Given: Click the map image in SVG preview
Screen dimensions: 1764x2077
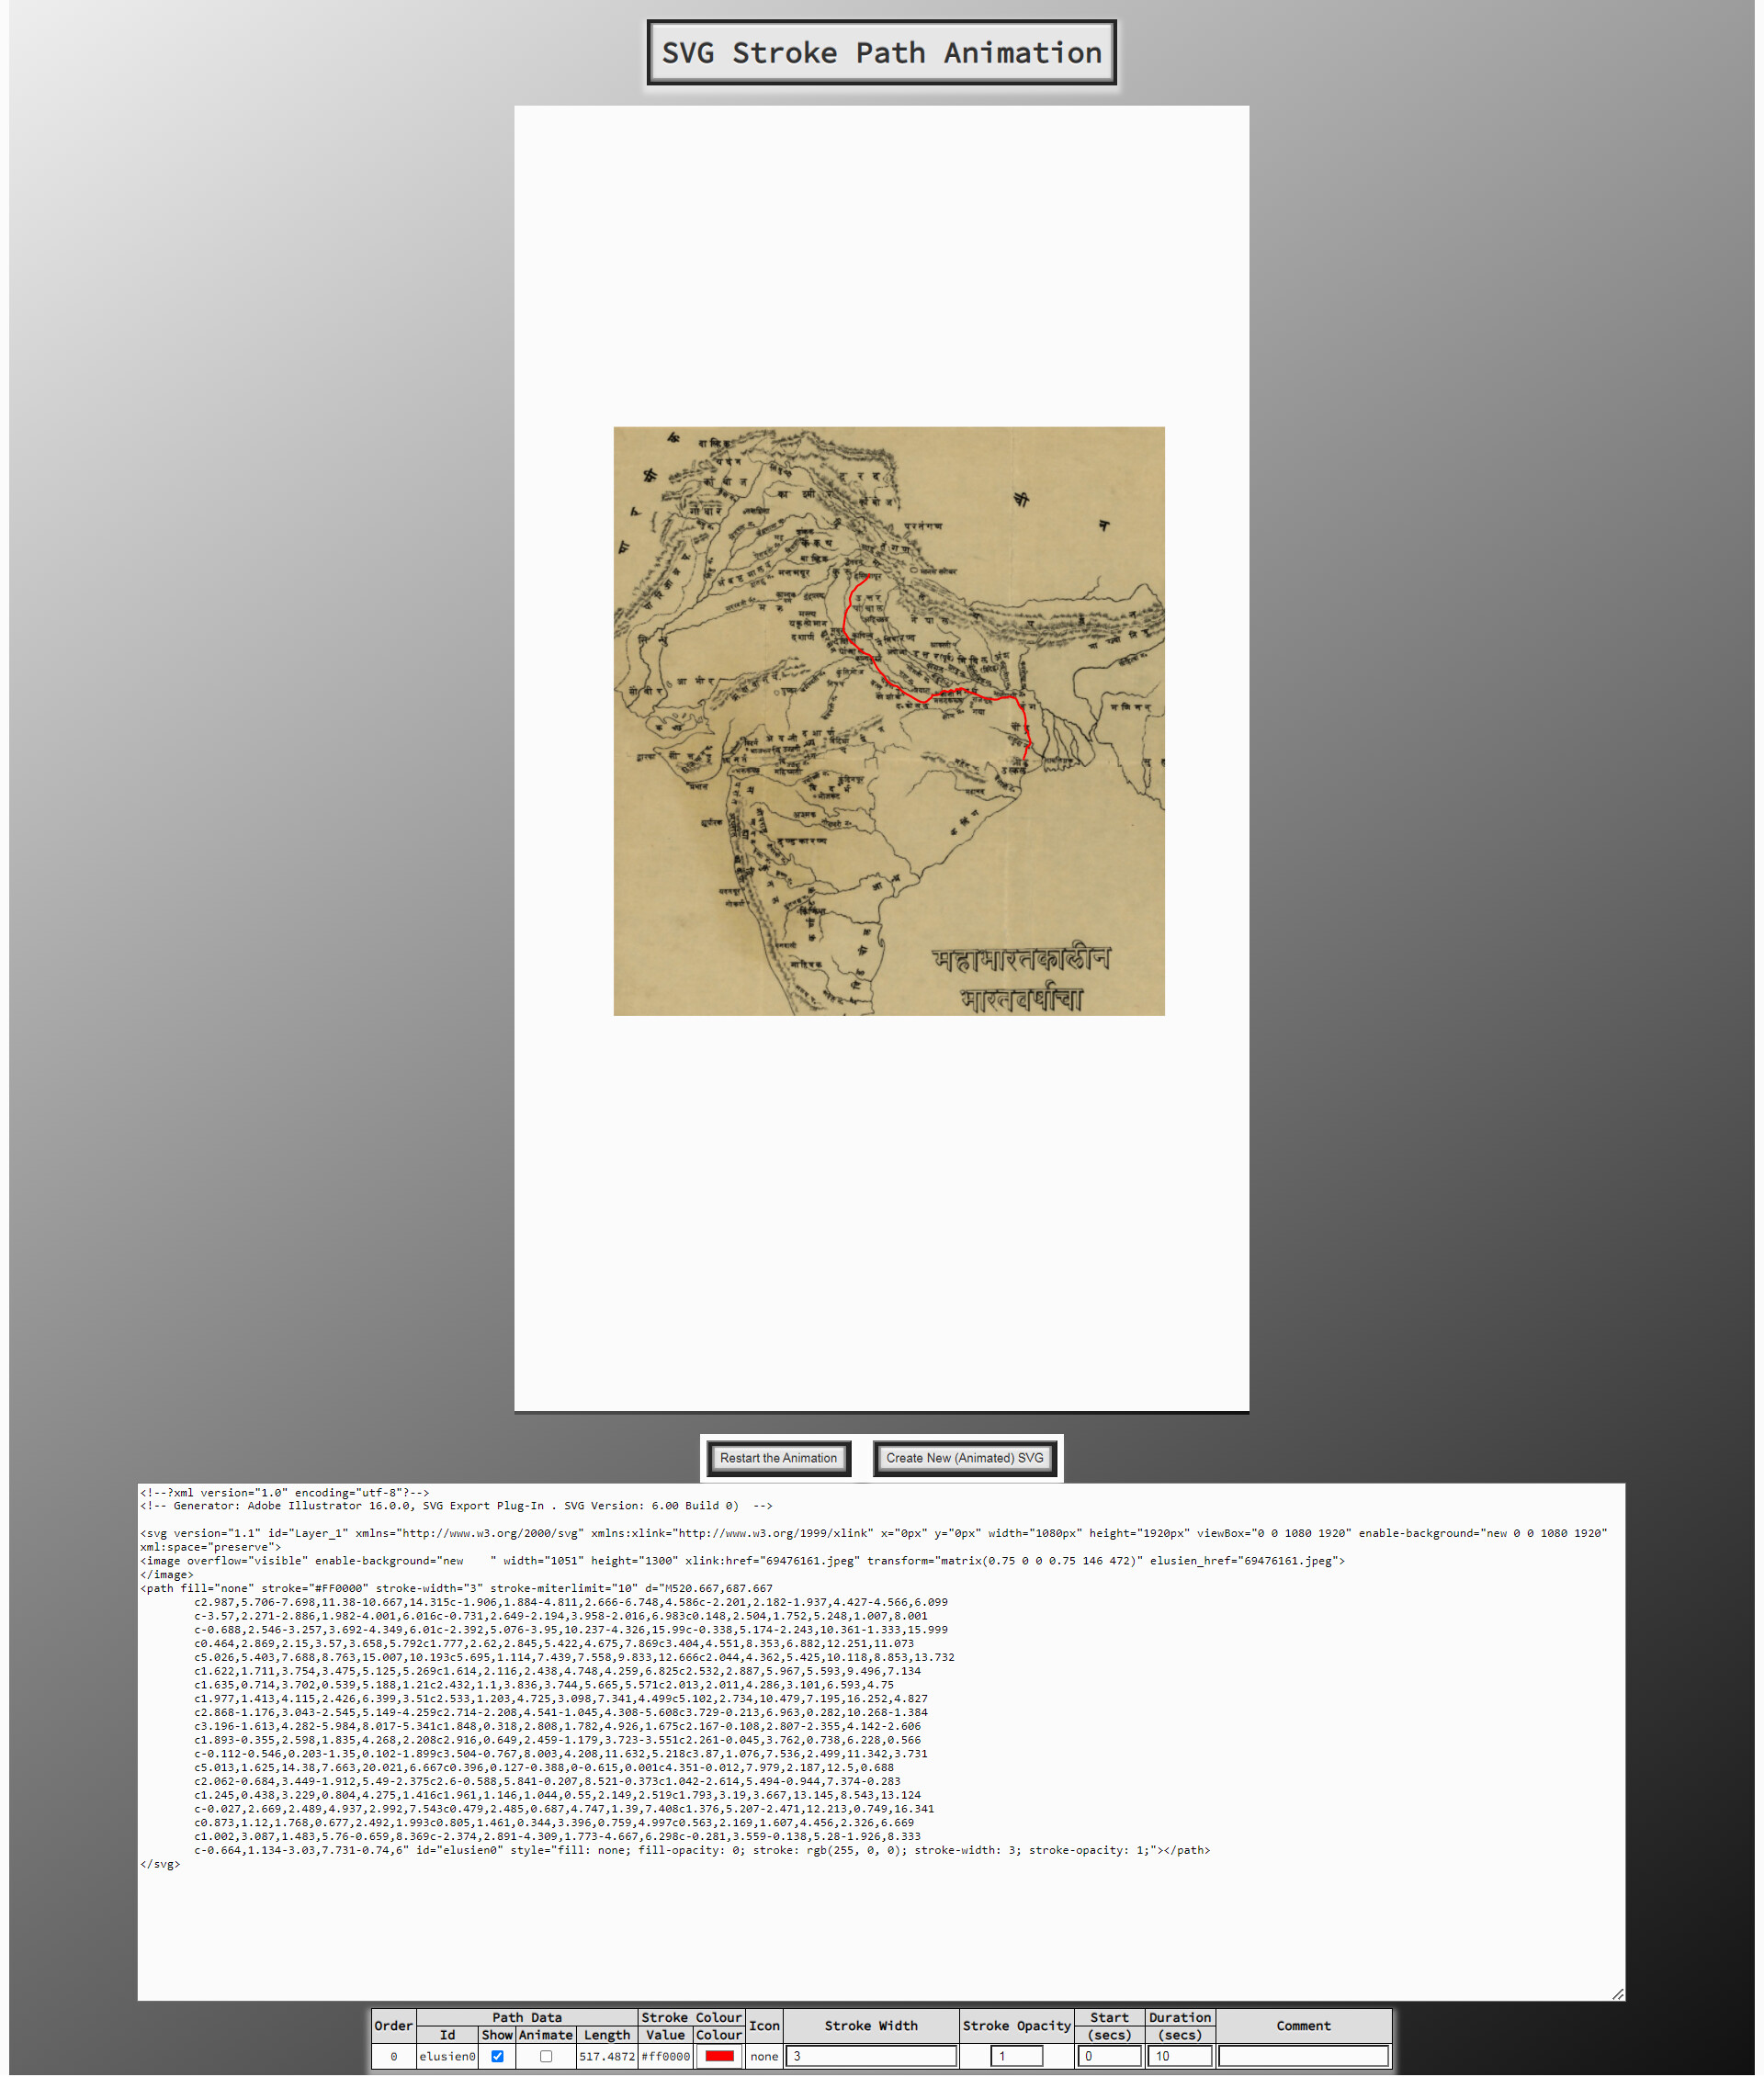Looking at the screenshot, I should [888, 721].
